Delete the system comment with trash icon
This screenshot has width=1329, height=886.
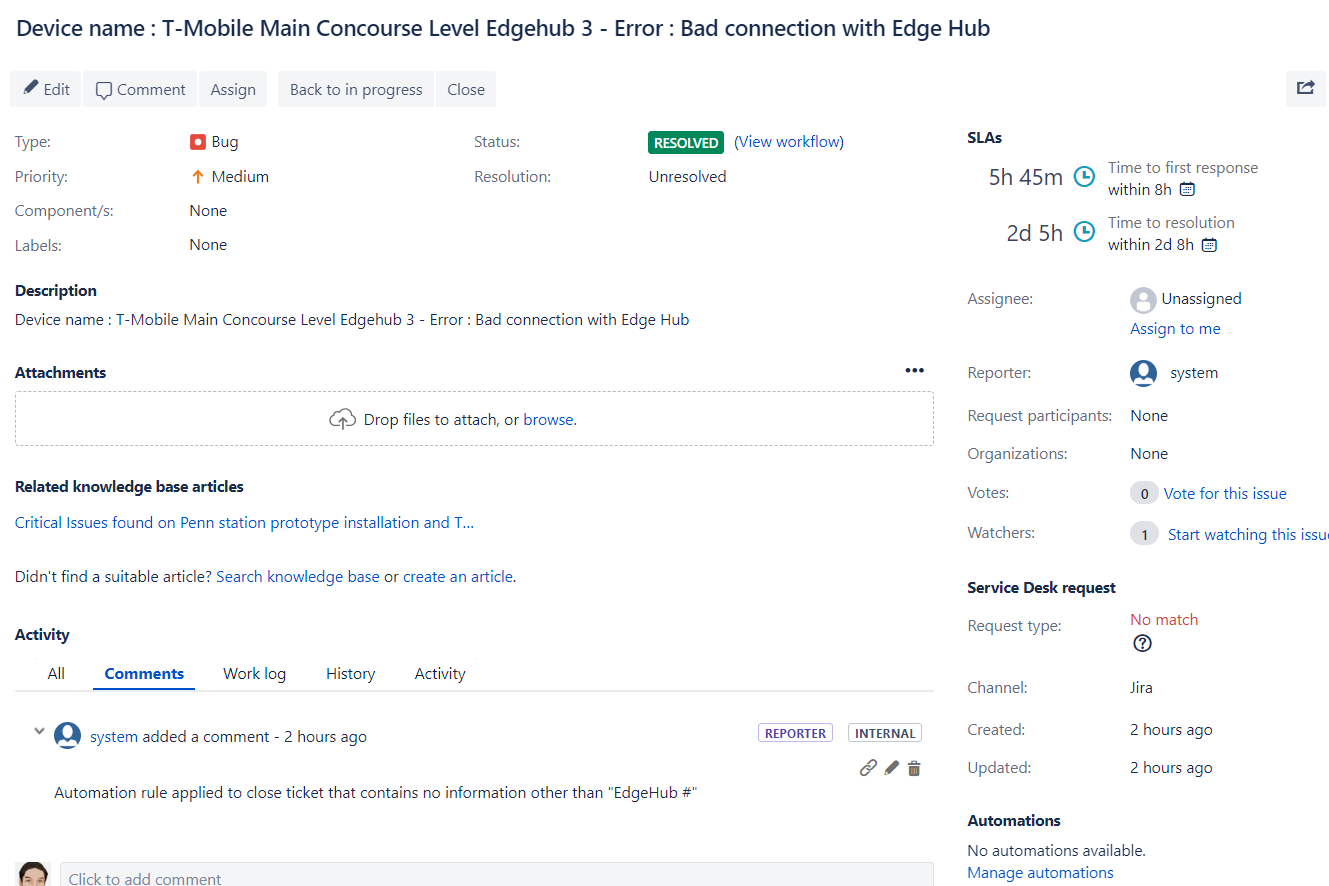[x=914, y=768]
